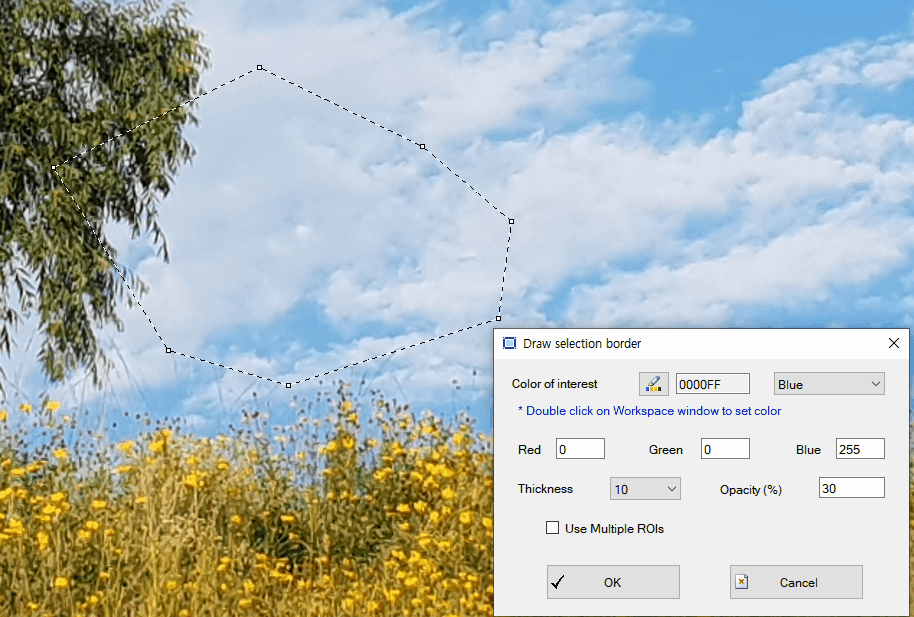
Task: Click the hex color field showing 0000FF
Action: point(712,384)
